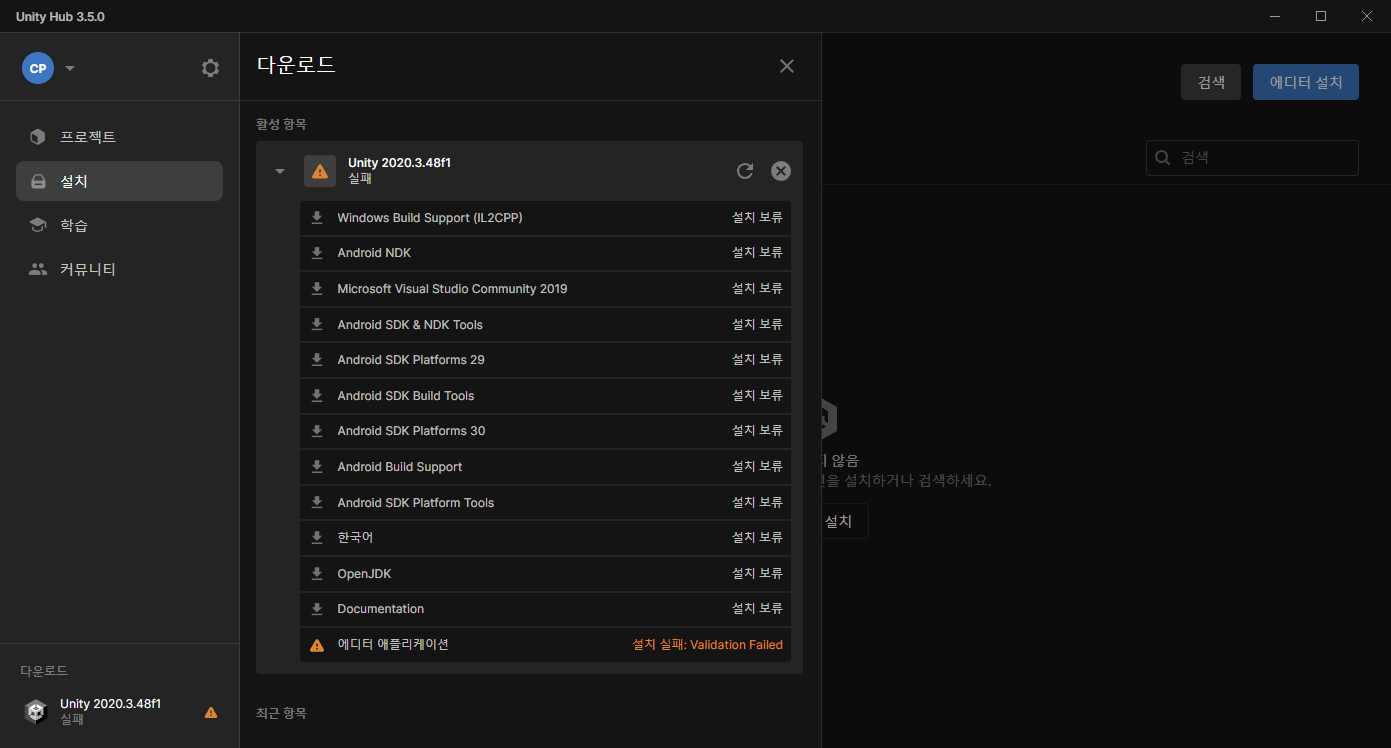Click 설치 보류 status for Documentation
This screenshot has width=1391, height=748.
pyautogui.click(x=757, y=609)
